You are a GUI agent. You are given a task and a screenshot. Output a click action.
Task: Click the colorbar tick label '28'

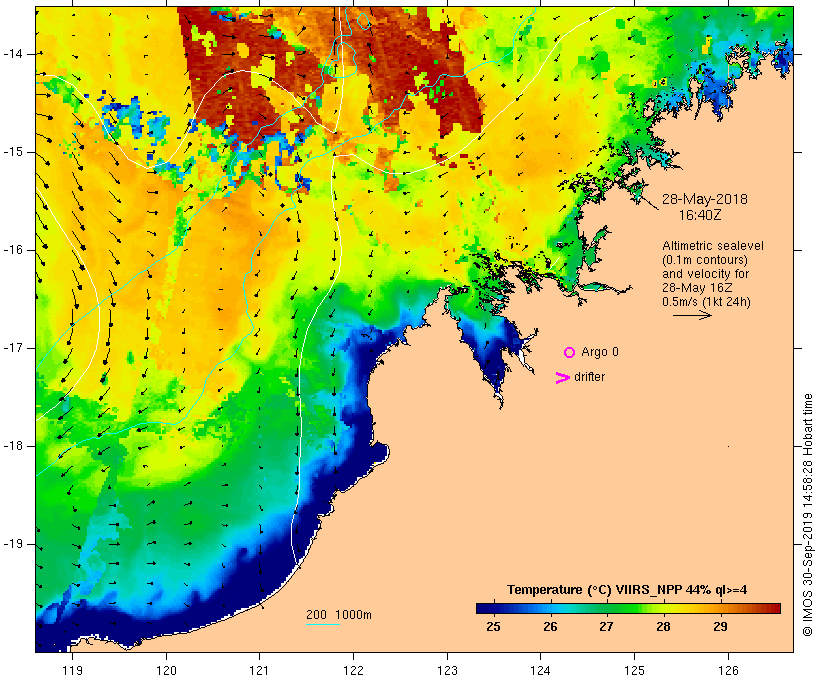663,627
